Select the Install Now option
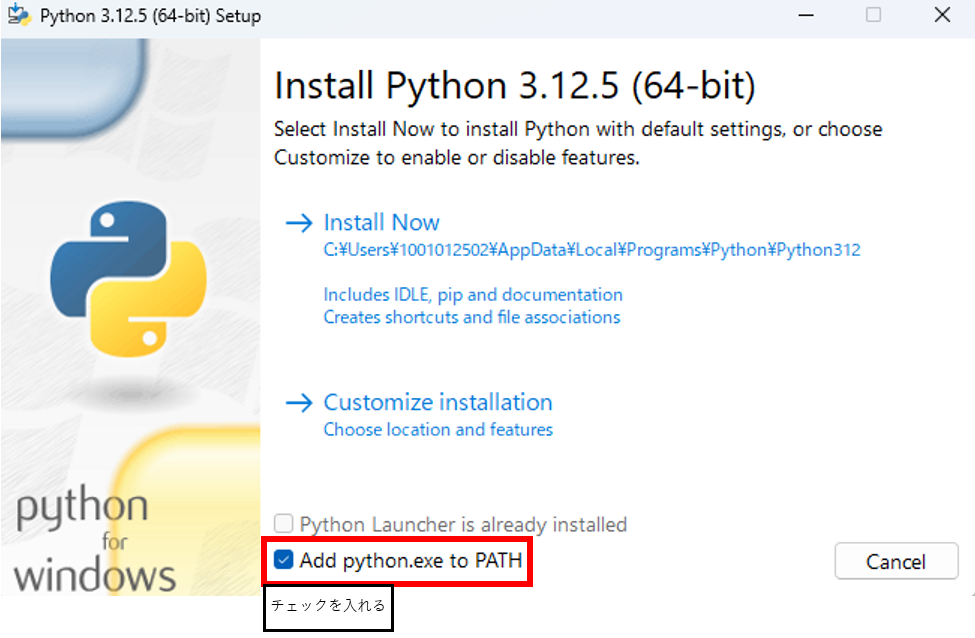Viewport: 975px width, 638px height. click(x=381, y=223)
